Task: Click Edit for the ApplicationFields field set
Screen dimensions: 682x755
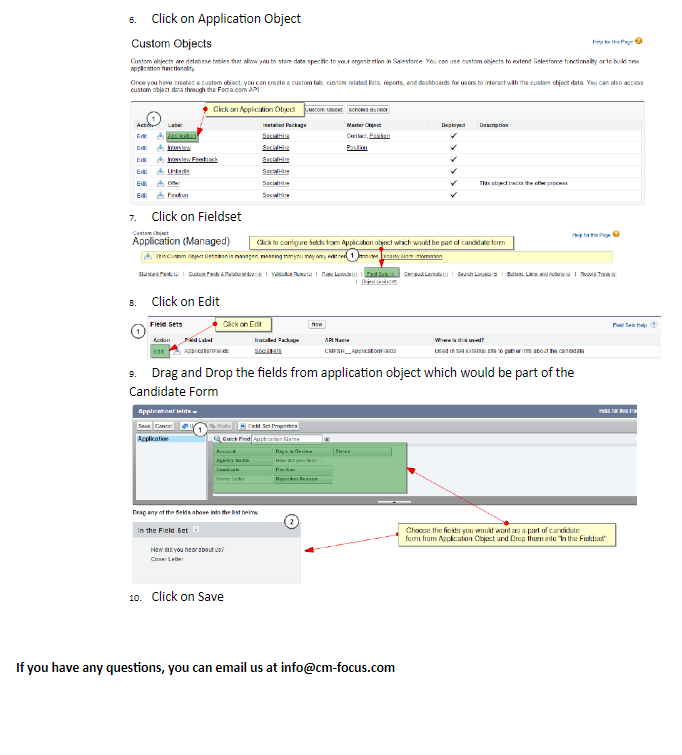Action: 159,351
